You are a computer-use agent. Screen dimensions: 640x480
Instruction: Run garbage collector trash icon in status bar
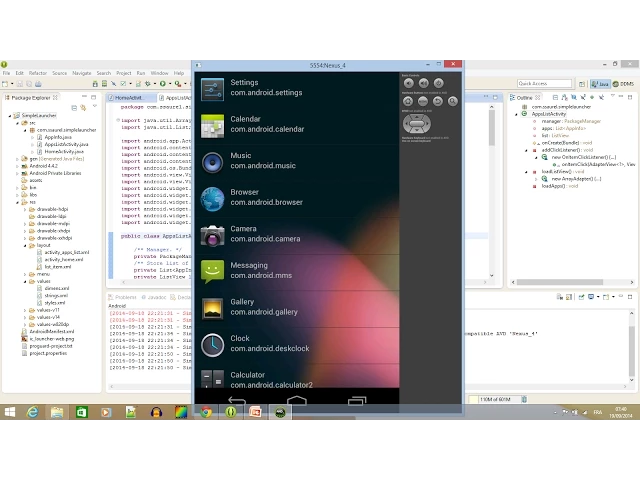pos(524,399)
